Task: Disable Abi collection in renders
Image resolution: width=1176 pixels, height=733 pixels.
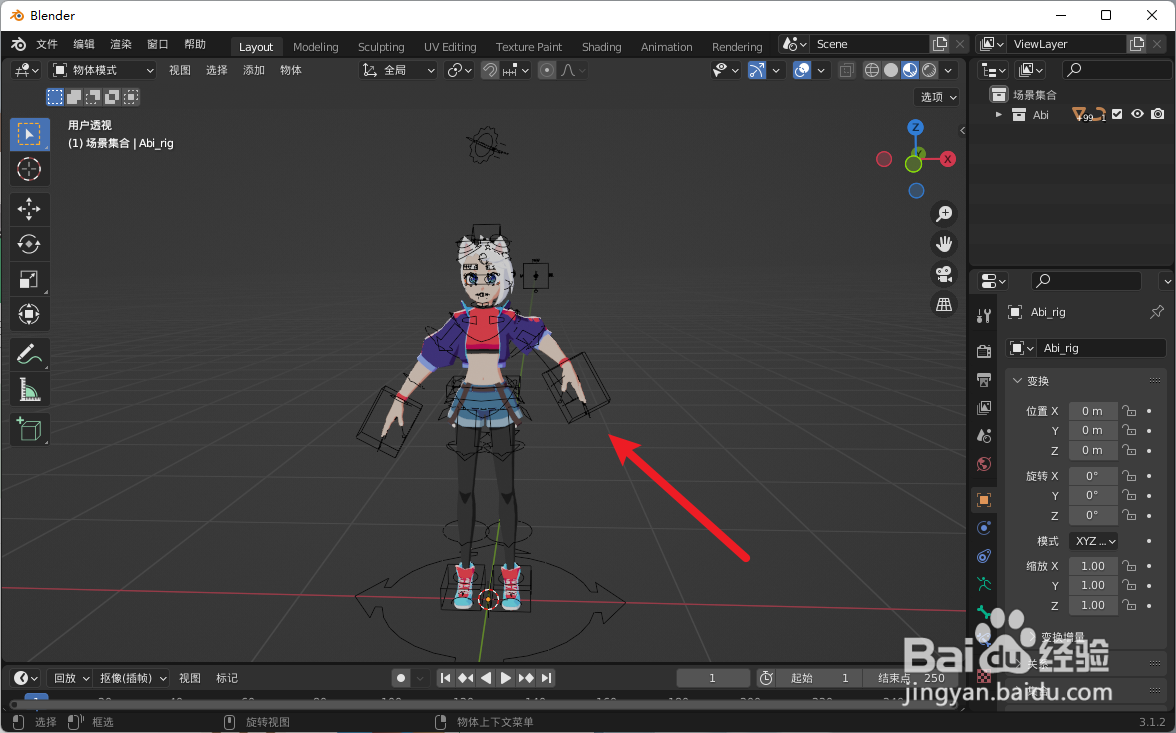Action: click(x=1158, y=114)
